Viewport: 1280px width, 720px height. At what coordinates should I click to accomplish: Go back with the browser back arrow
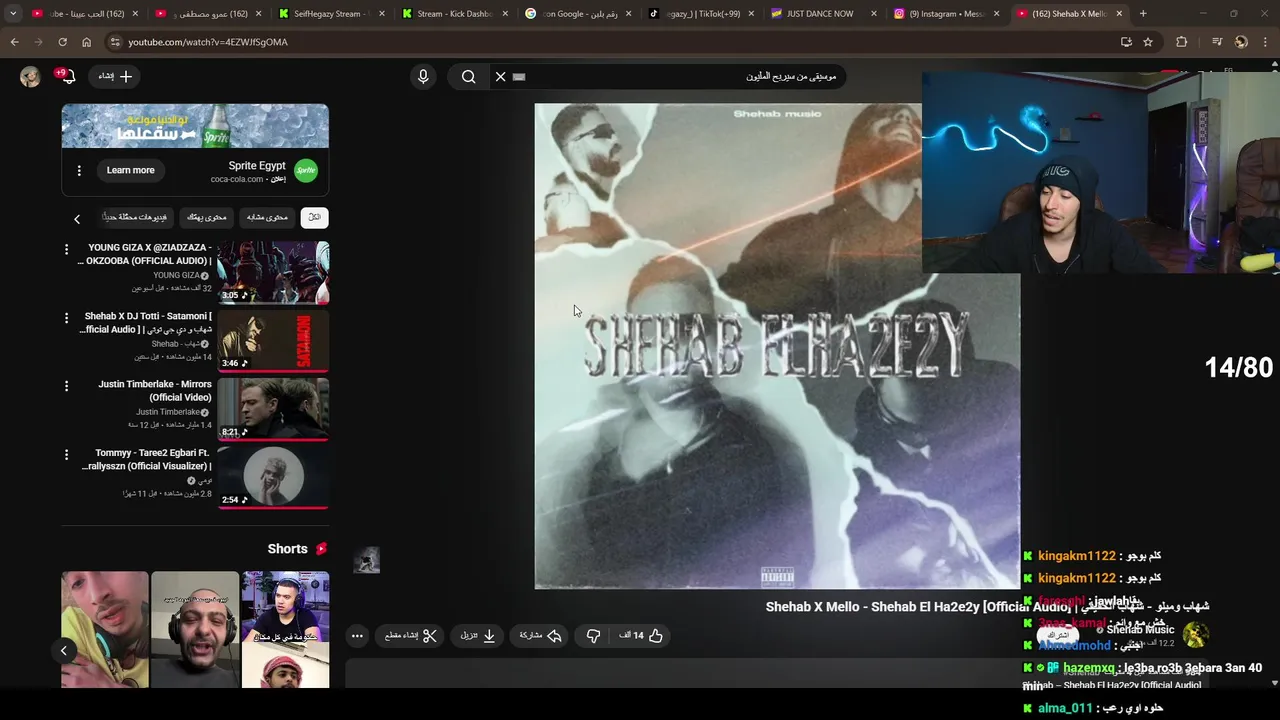coord(14,42)
